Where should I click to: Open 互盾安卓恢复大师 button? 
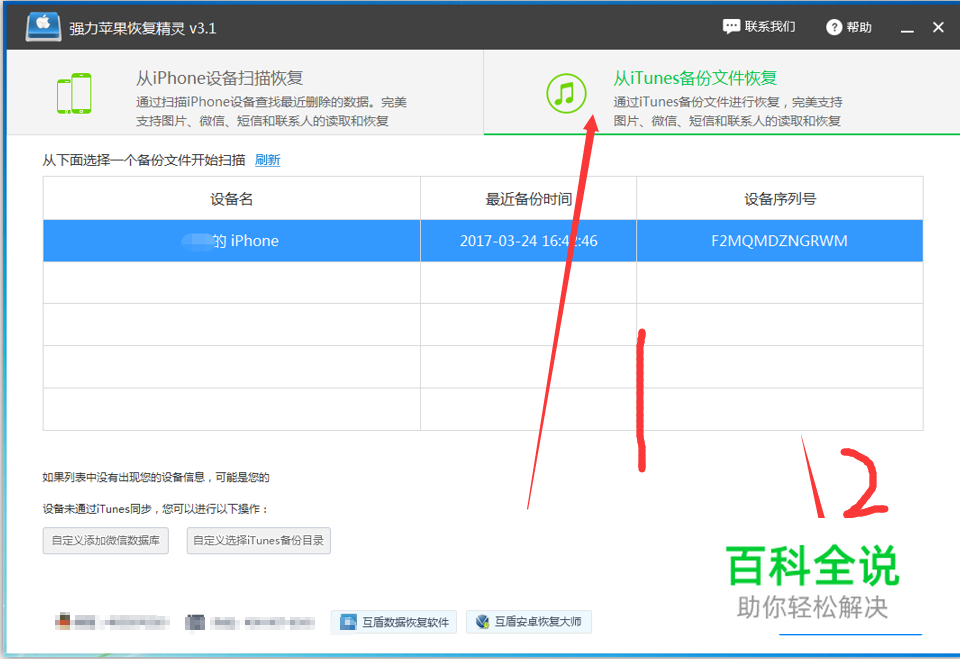pos(529,622)
